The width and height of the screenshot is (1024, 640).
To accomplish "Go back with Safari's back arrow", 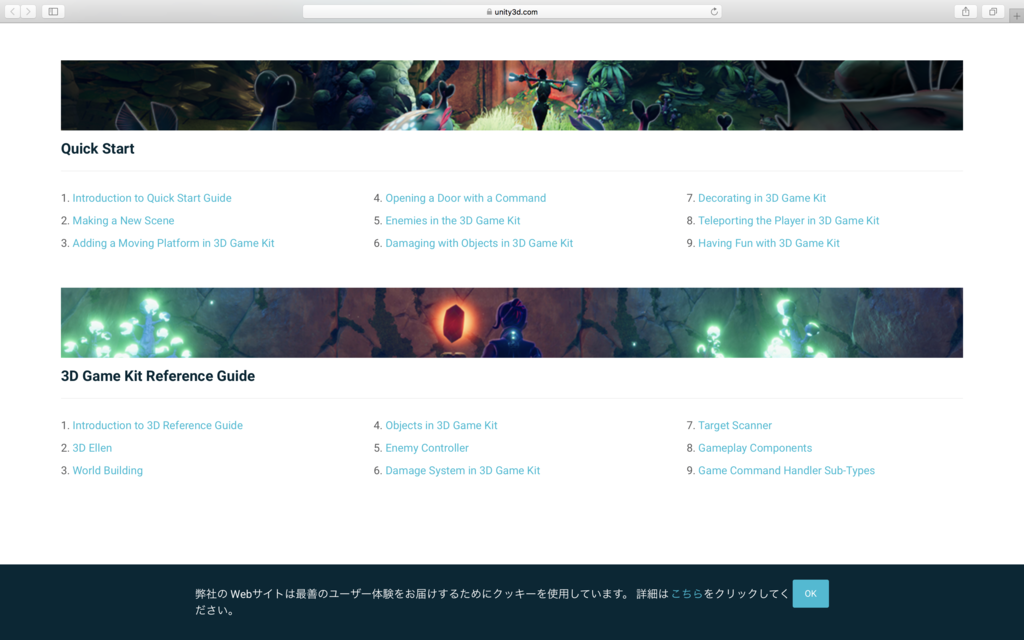I will 12,11.
